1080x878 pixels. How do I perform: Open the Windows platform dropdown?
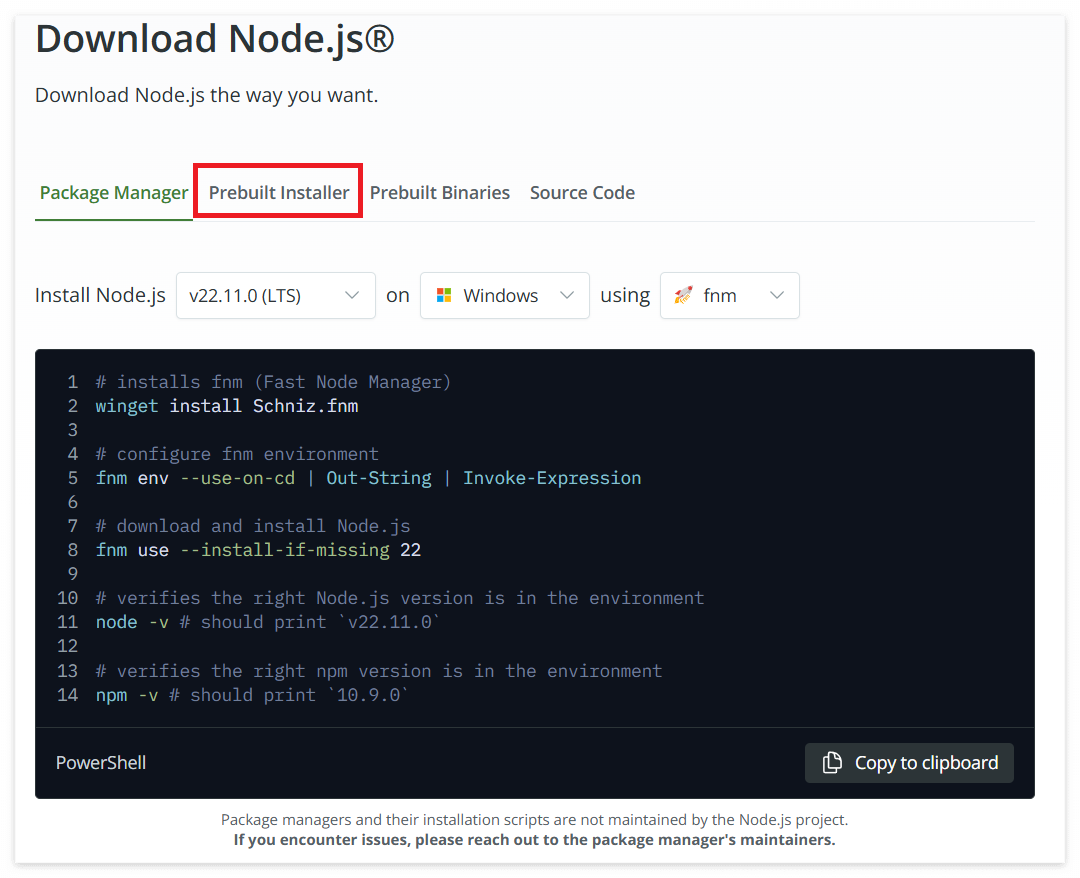pyautogui.click(x=505, y=295)
